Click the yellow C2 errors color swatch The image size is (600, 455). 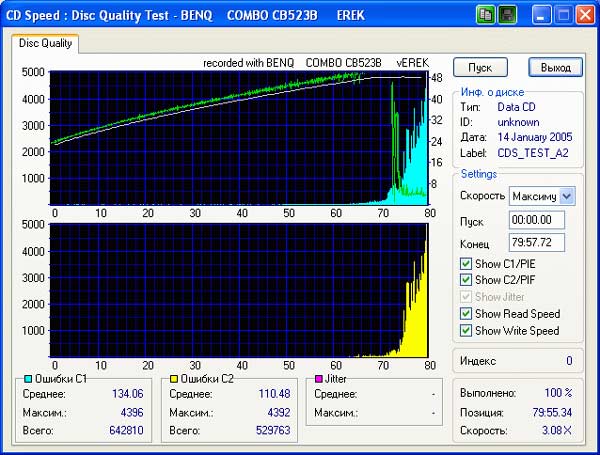coord(173,380)
